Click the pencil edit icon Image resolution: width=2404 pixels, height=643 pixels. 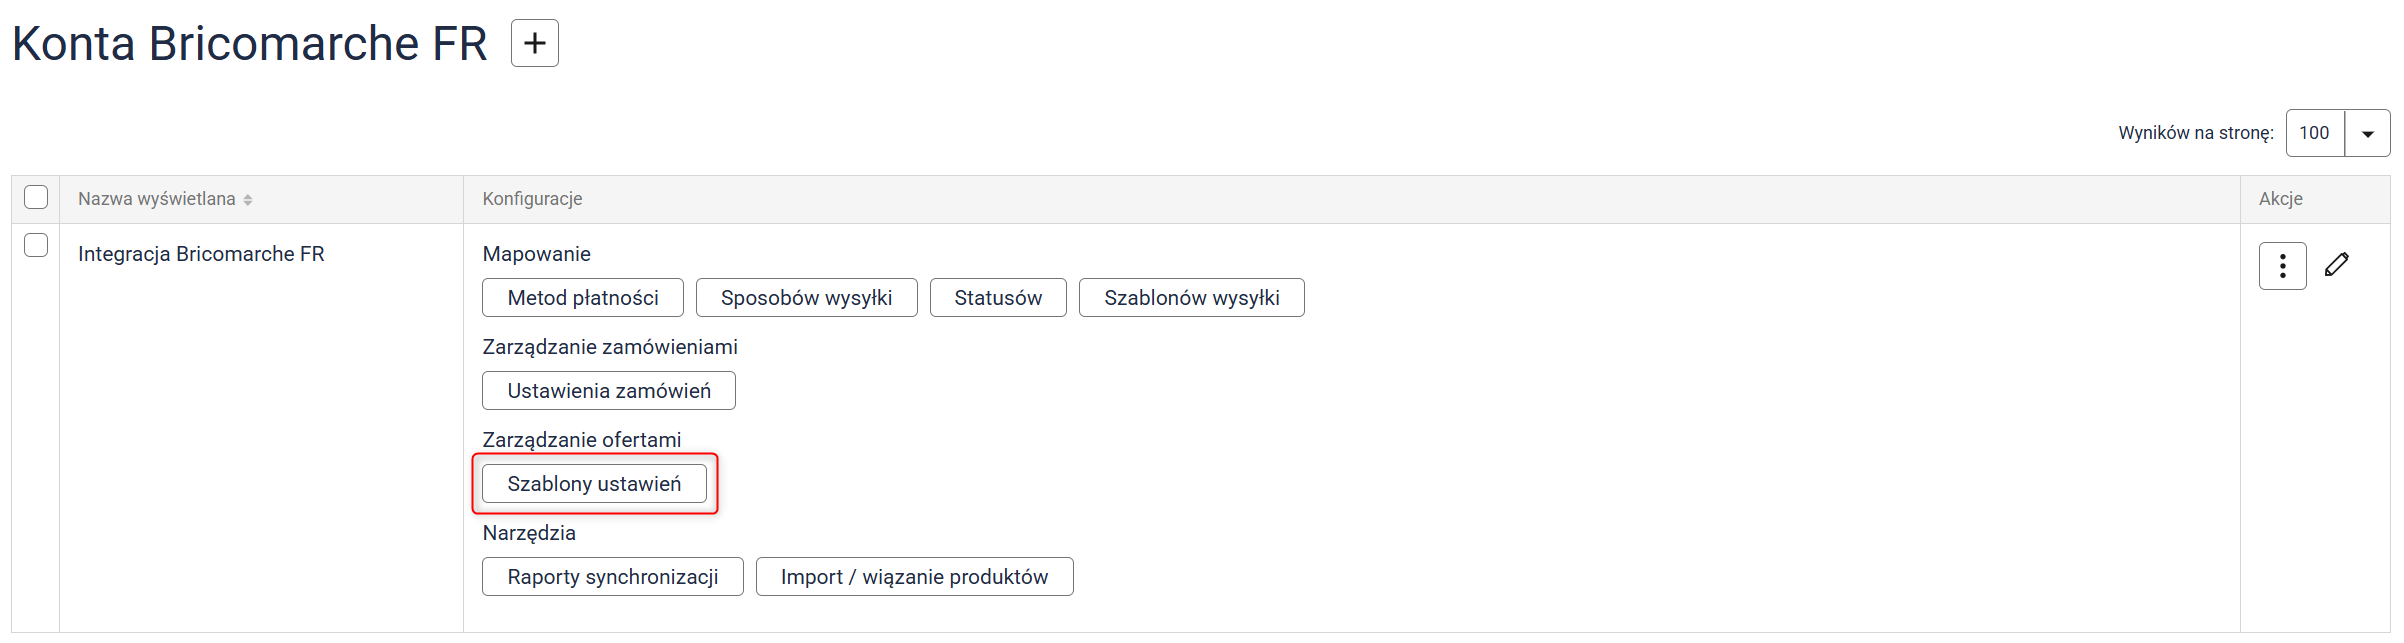pyautogui.click(x=2336, y=265)
